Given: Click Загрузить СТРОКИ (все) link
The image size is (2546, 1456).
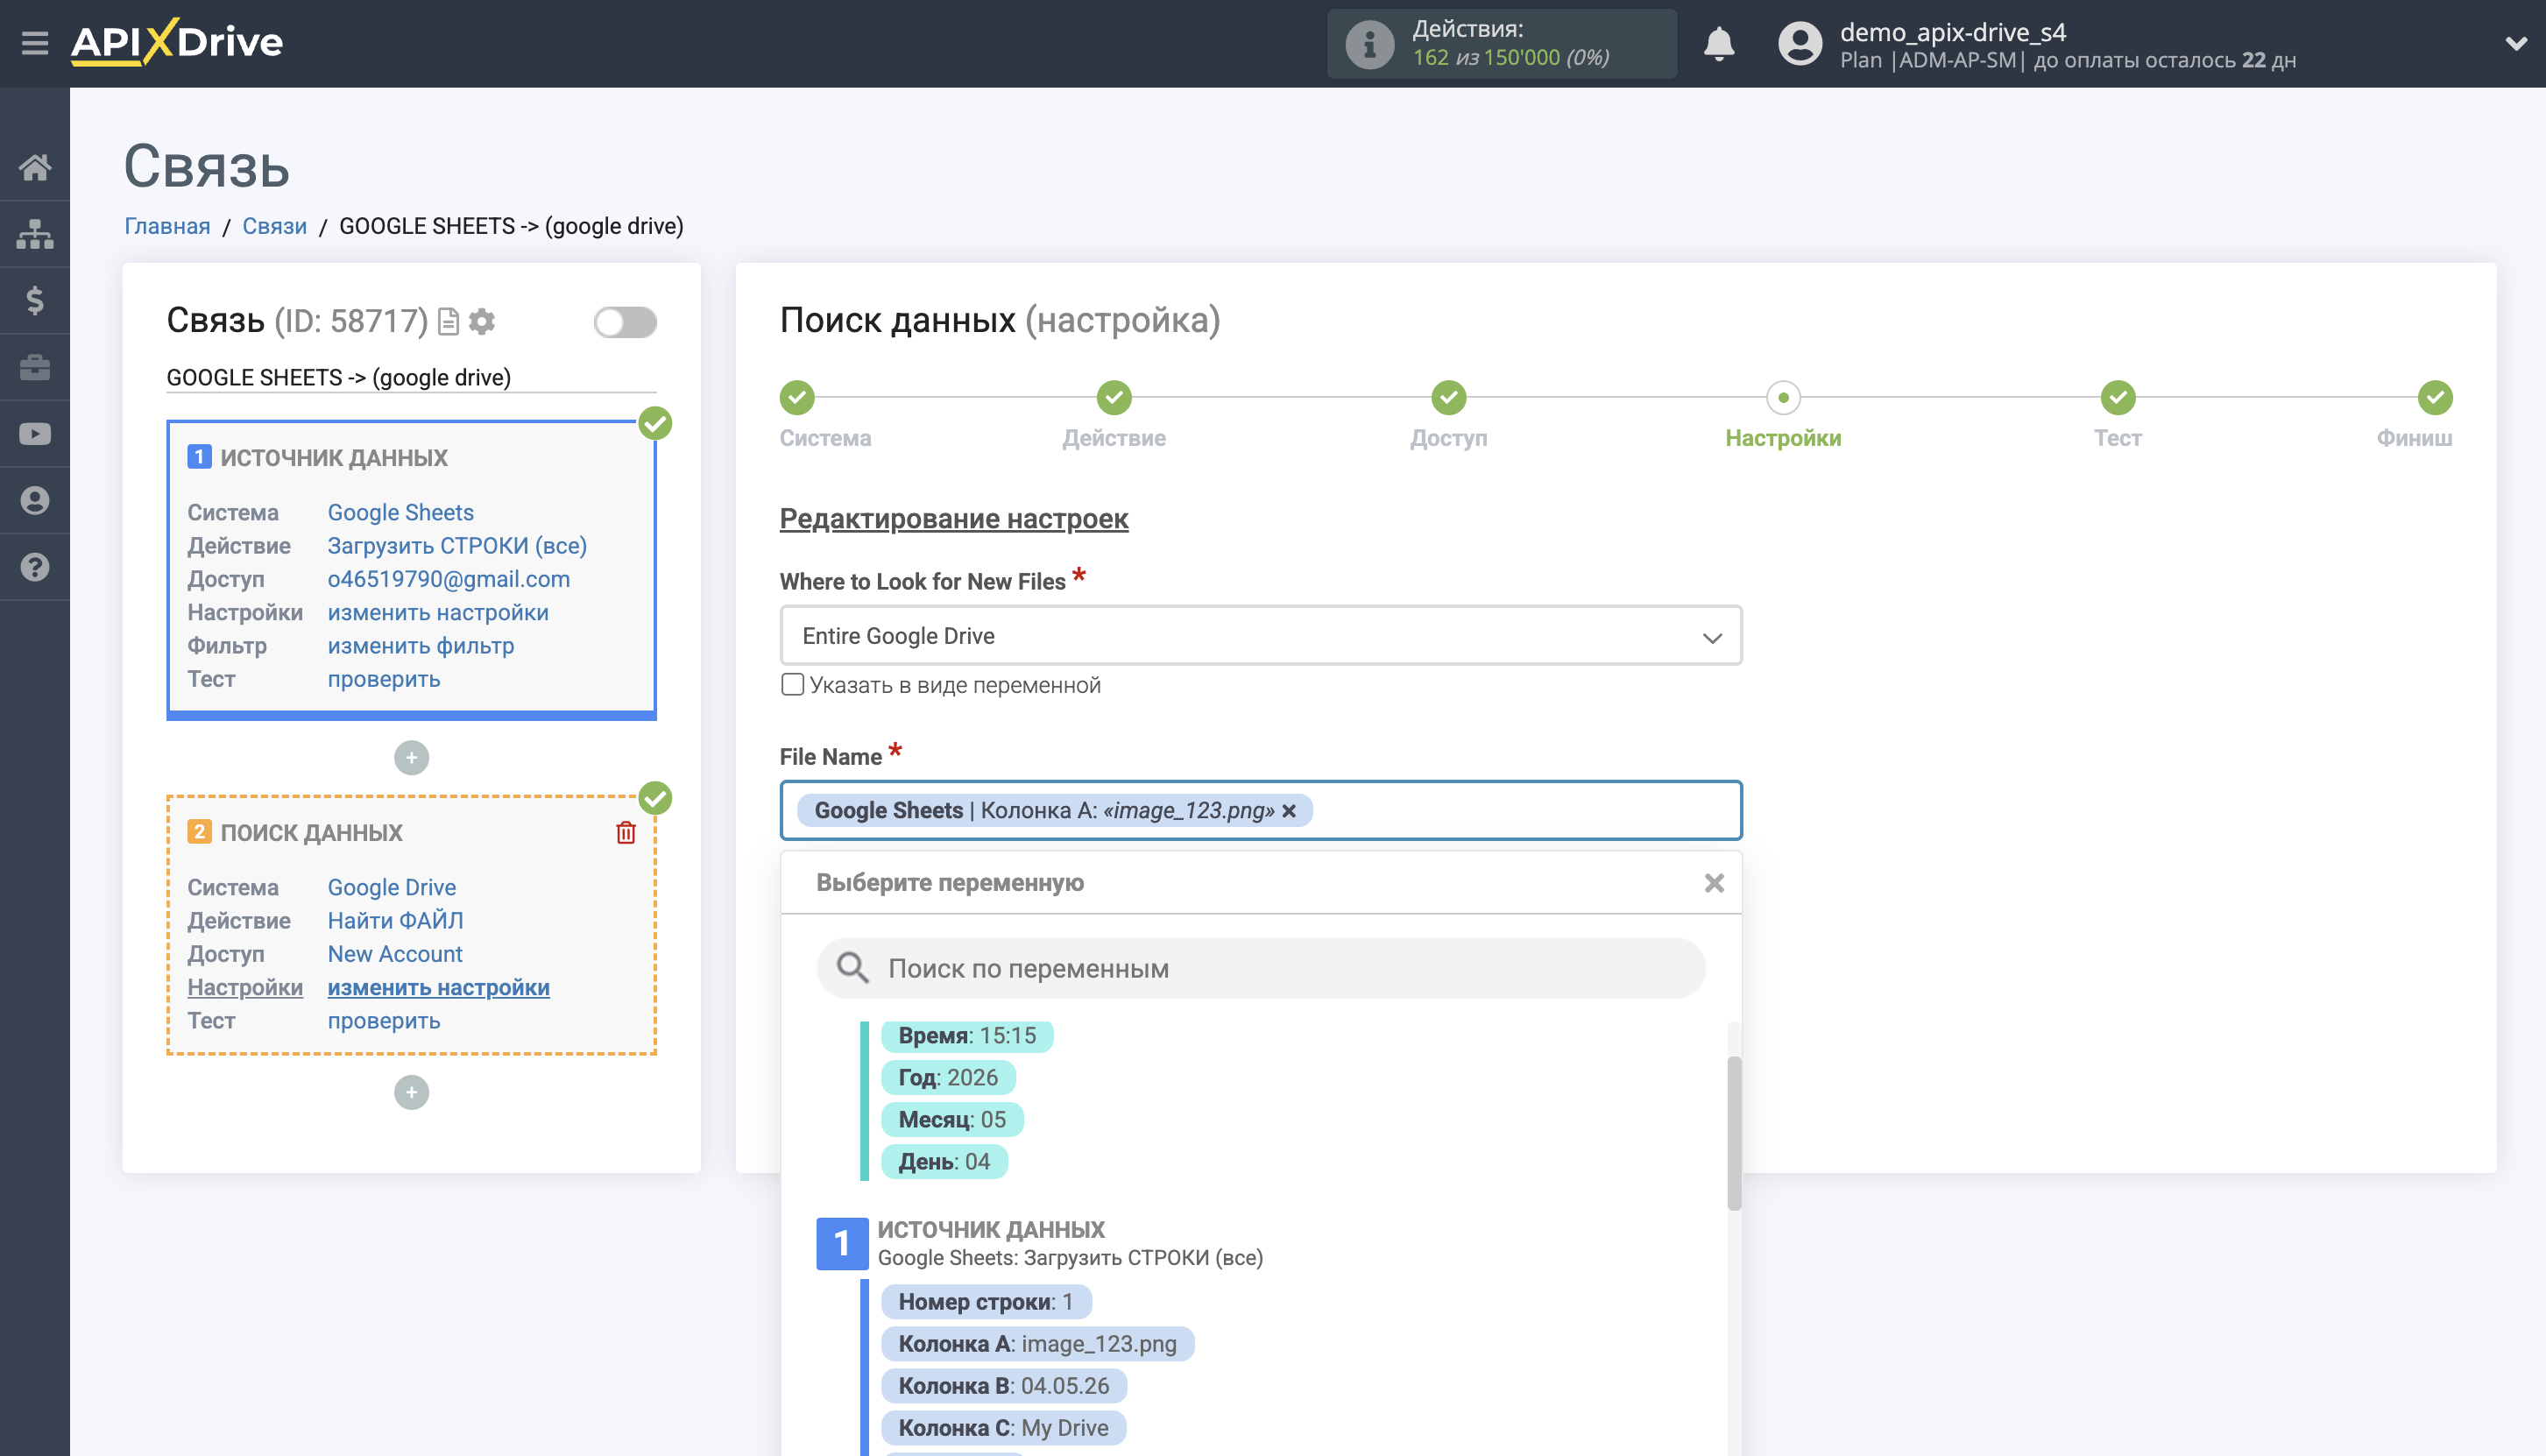Looking at the screenshot, I should point(457,546).
